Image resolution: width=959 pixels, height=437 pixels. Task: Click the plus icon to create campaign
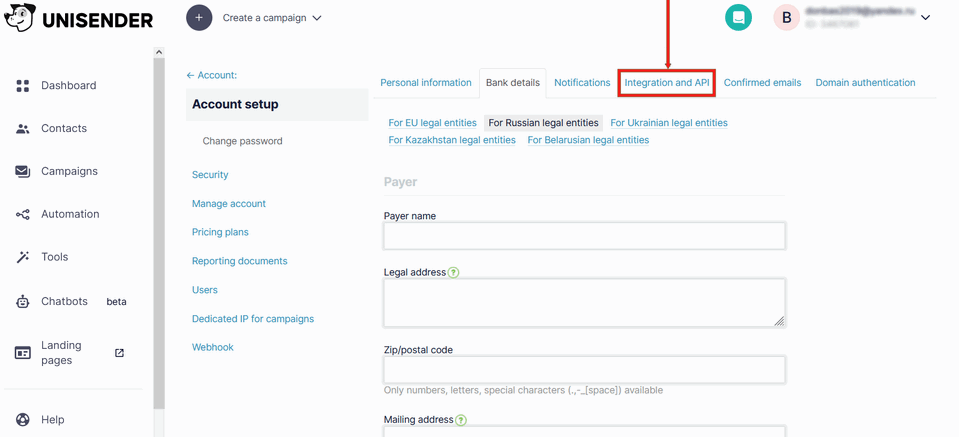coord(199,18)
